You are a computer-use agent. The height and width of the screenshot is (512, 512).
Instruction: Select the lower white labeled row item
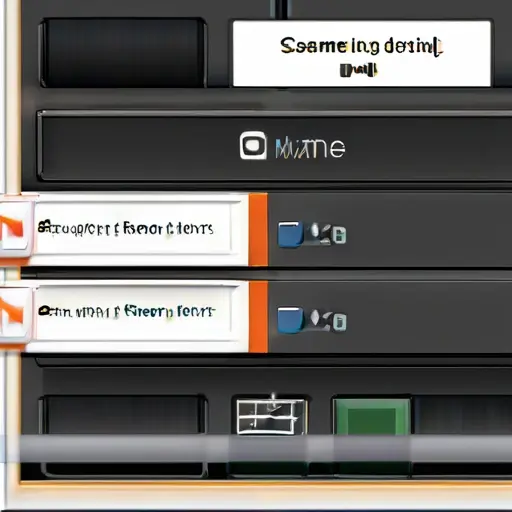pos(133,313)
